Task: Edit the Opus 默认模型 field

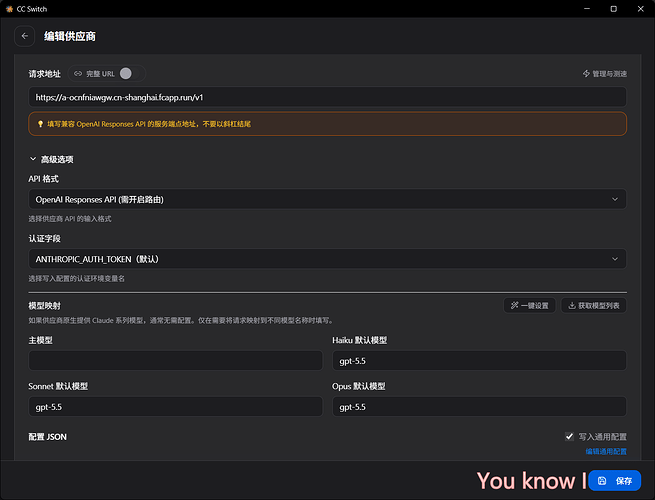Action: click(479, 406)
